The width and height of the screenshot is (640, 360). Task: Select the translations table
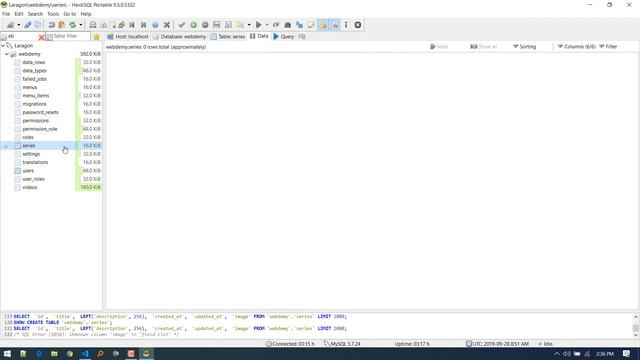[x=35, y=162]
